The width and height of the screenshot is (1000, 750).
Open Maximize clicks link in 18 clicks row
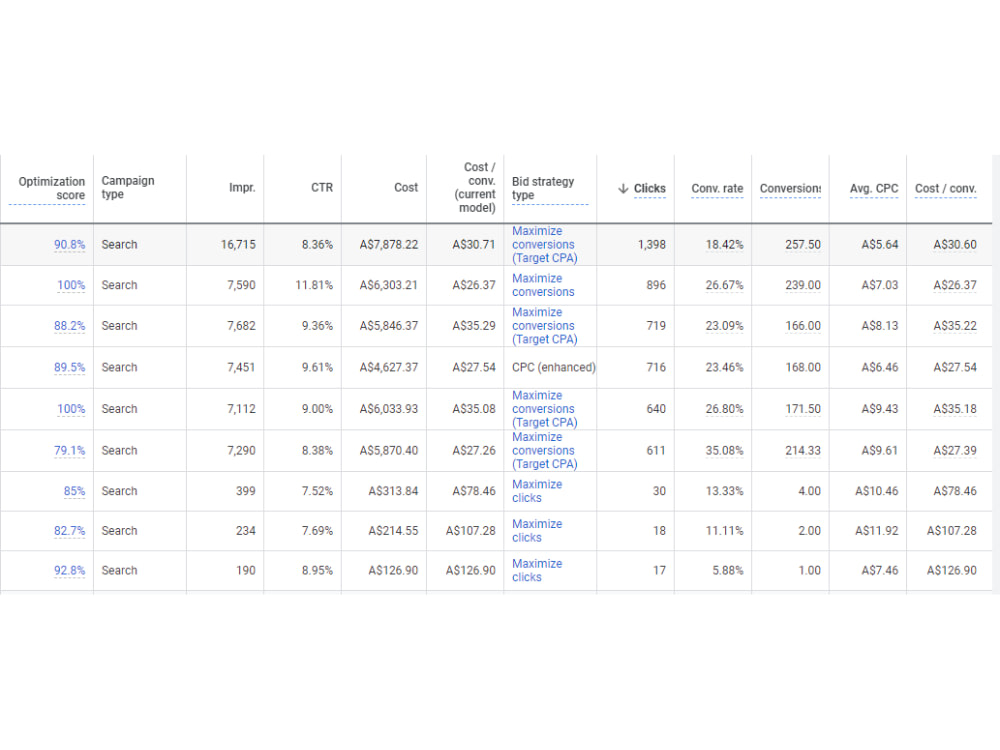537,531
